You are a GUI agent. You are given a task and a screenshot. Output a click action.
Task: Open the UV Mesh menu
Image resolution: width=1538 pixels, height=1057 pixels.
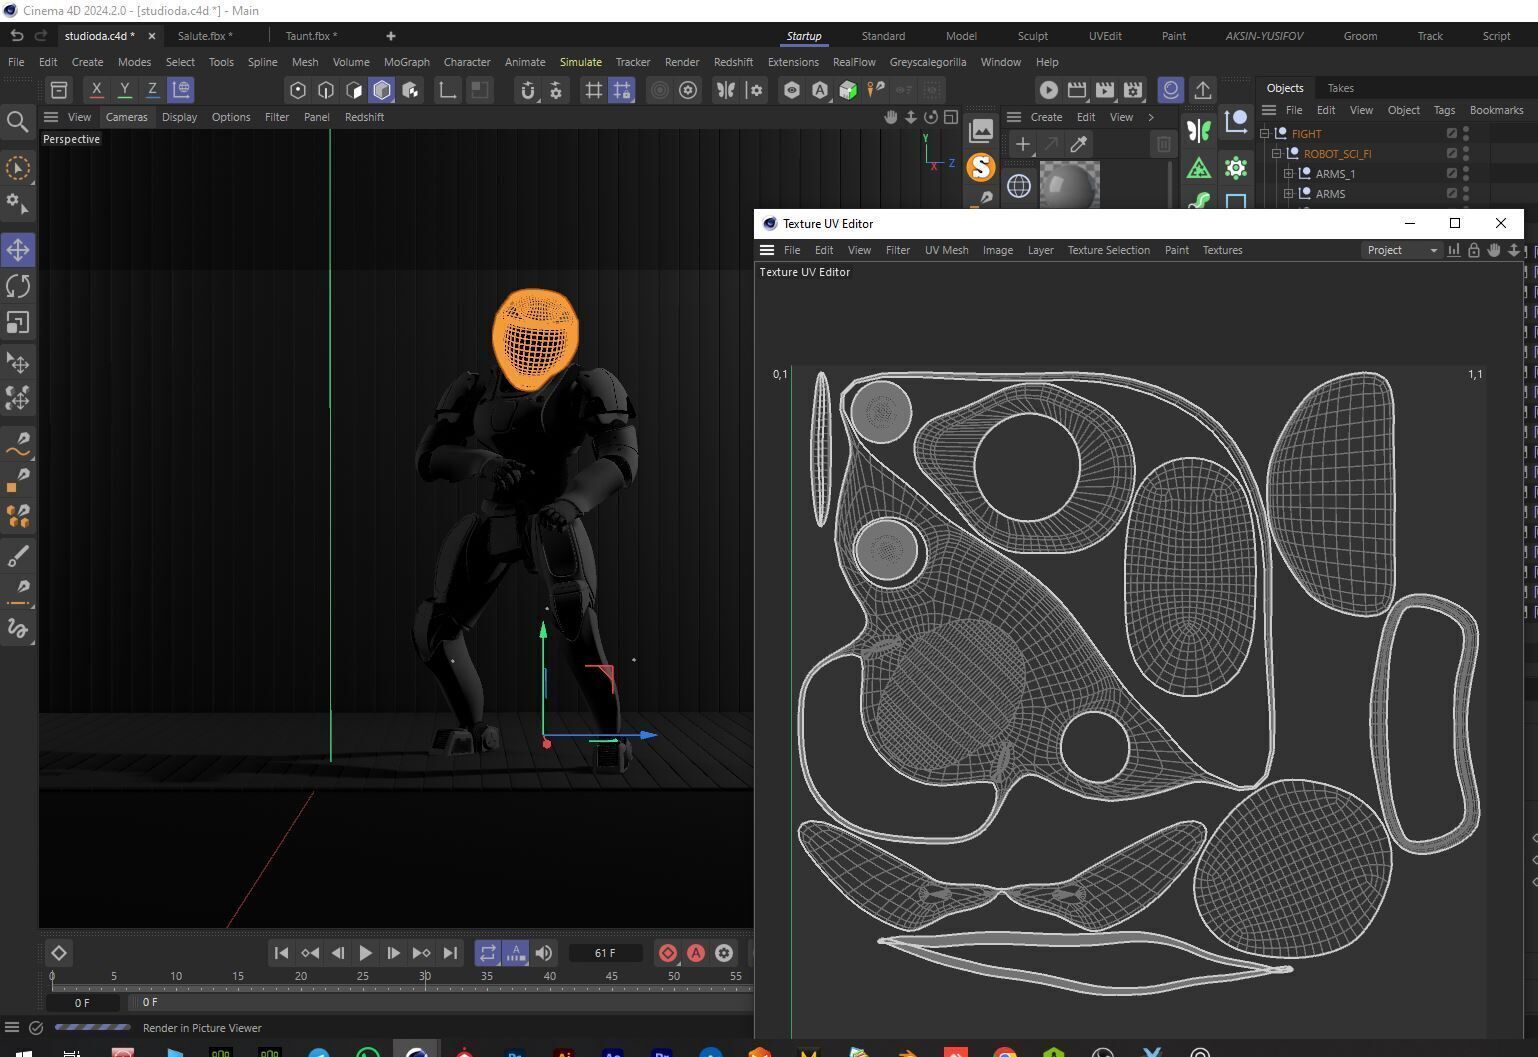pos(945,250)
